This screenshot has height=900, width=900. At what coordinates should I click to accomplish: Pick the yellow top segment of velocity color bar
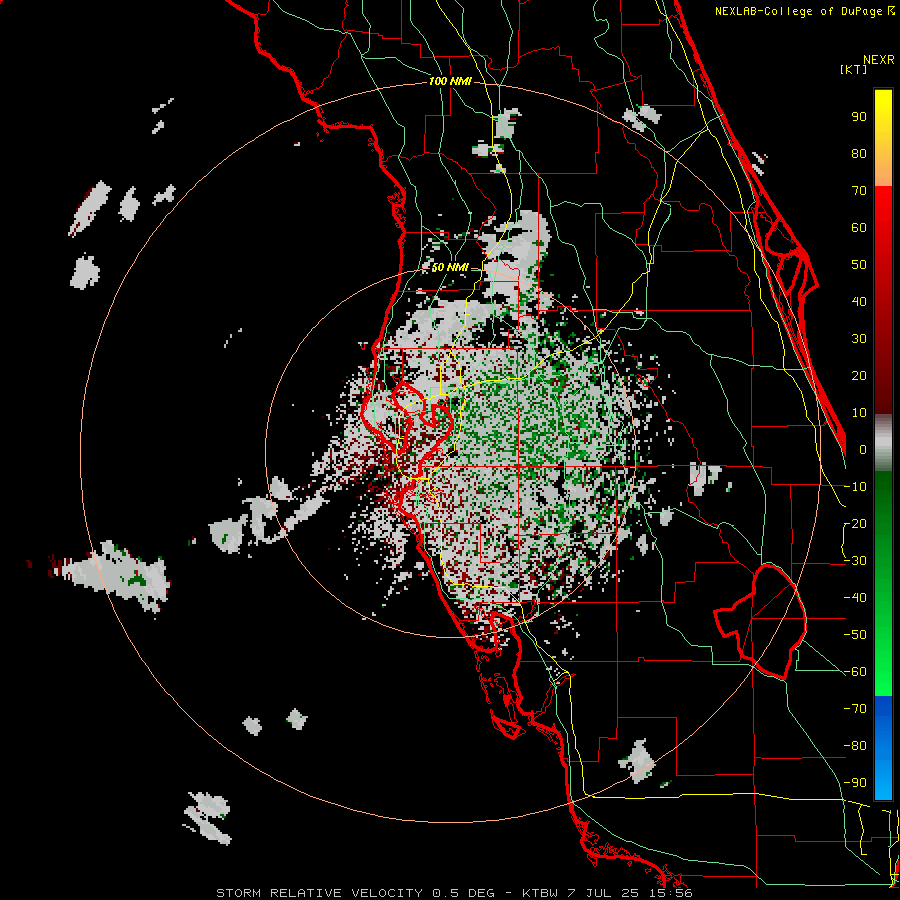tap(883, 138)
